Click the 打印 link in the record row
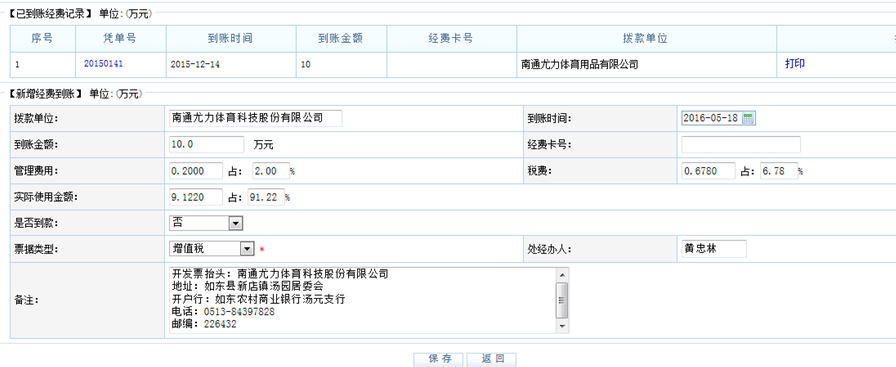Image resolution: width=896 pixels, height=367 pixels. point(795,64)
